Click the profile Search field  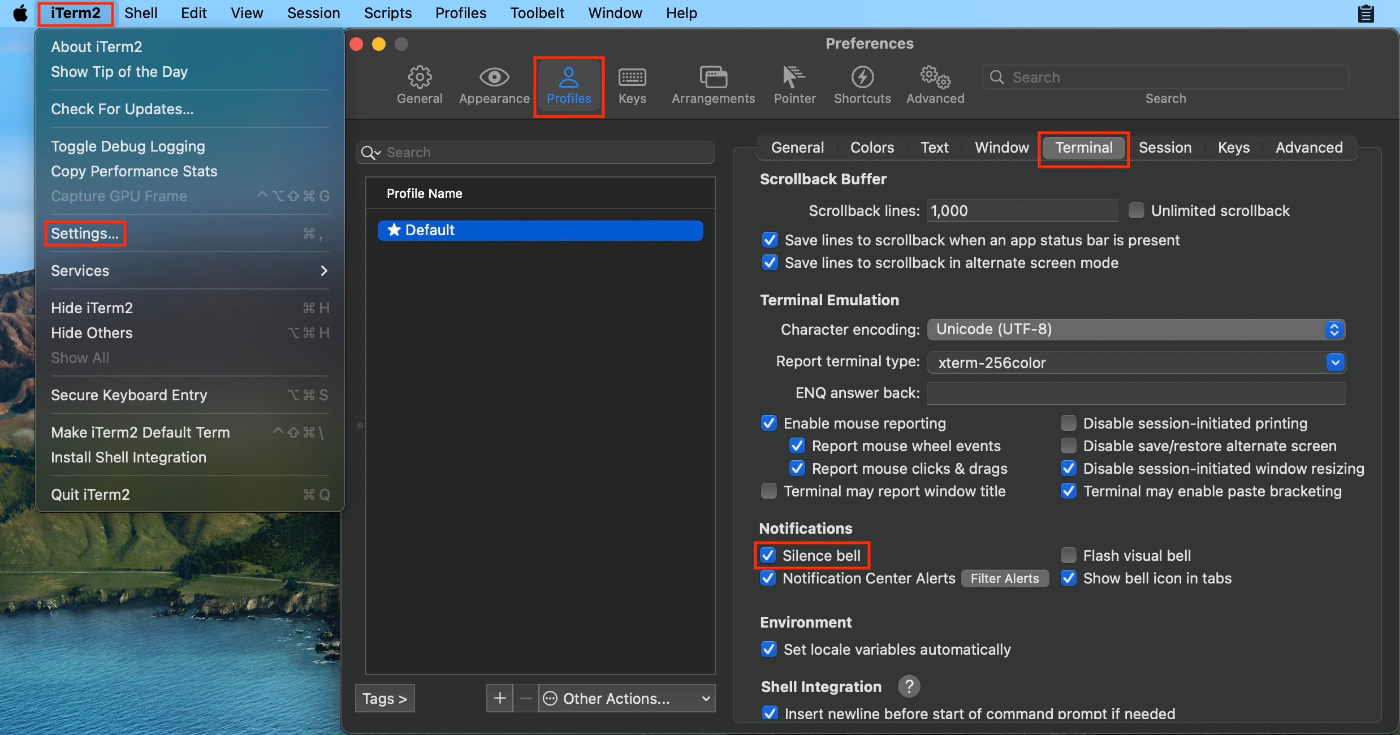pyautogui.click(x=535, y=152)
